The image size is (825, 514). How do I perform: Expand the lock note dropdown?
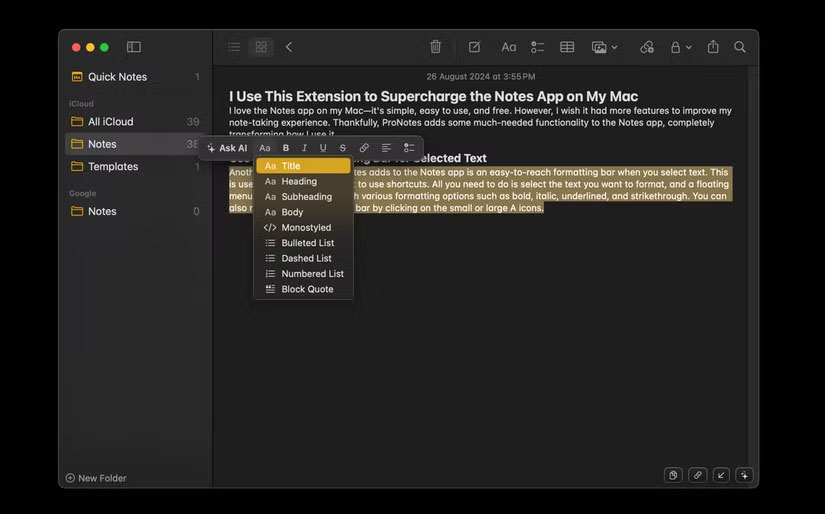point(681,47)
